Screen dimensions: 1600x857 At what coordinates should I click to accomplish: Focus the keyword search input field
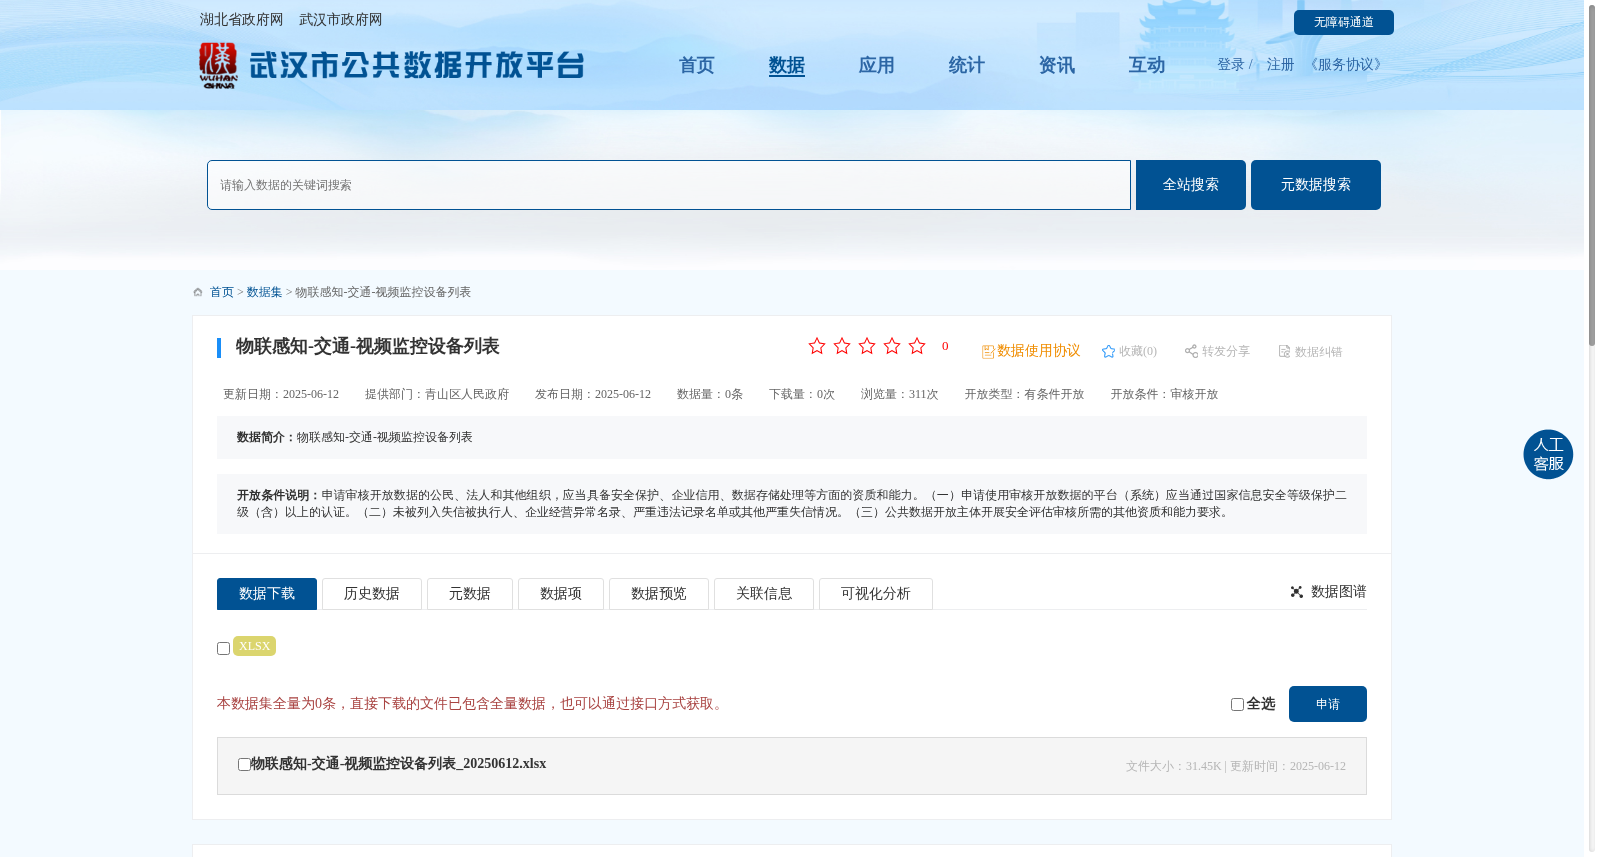pos(669,185)
